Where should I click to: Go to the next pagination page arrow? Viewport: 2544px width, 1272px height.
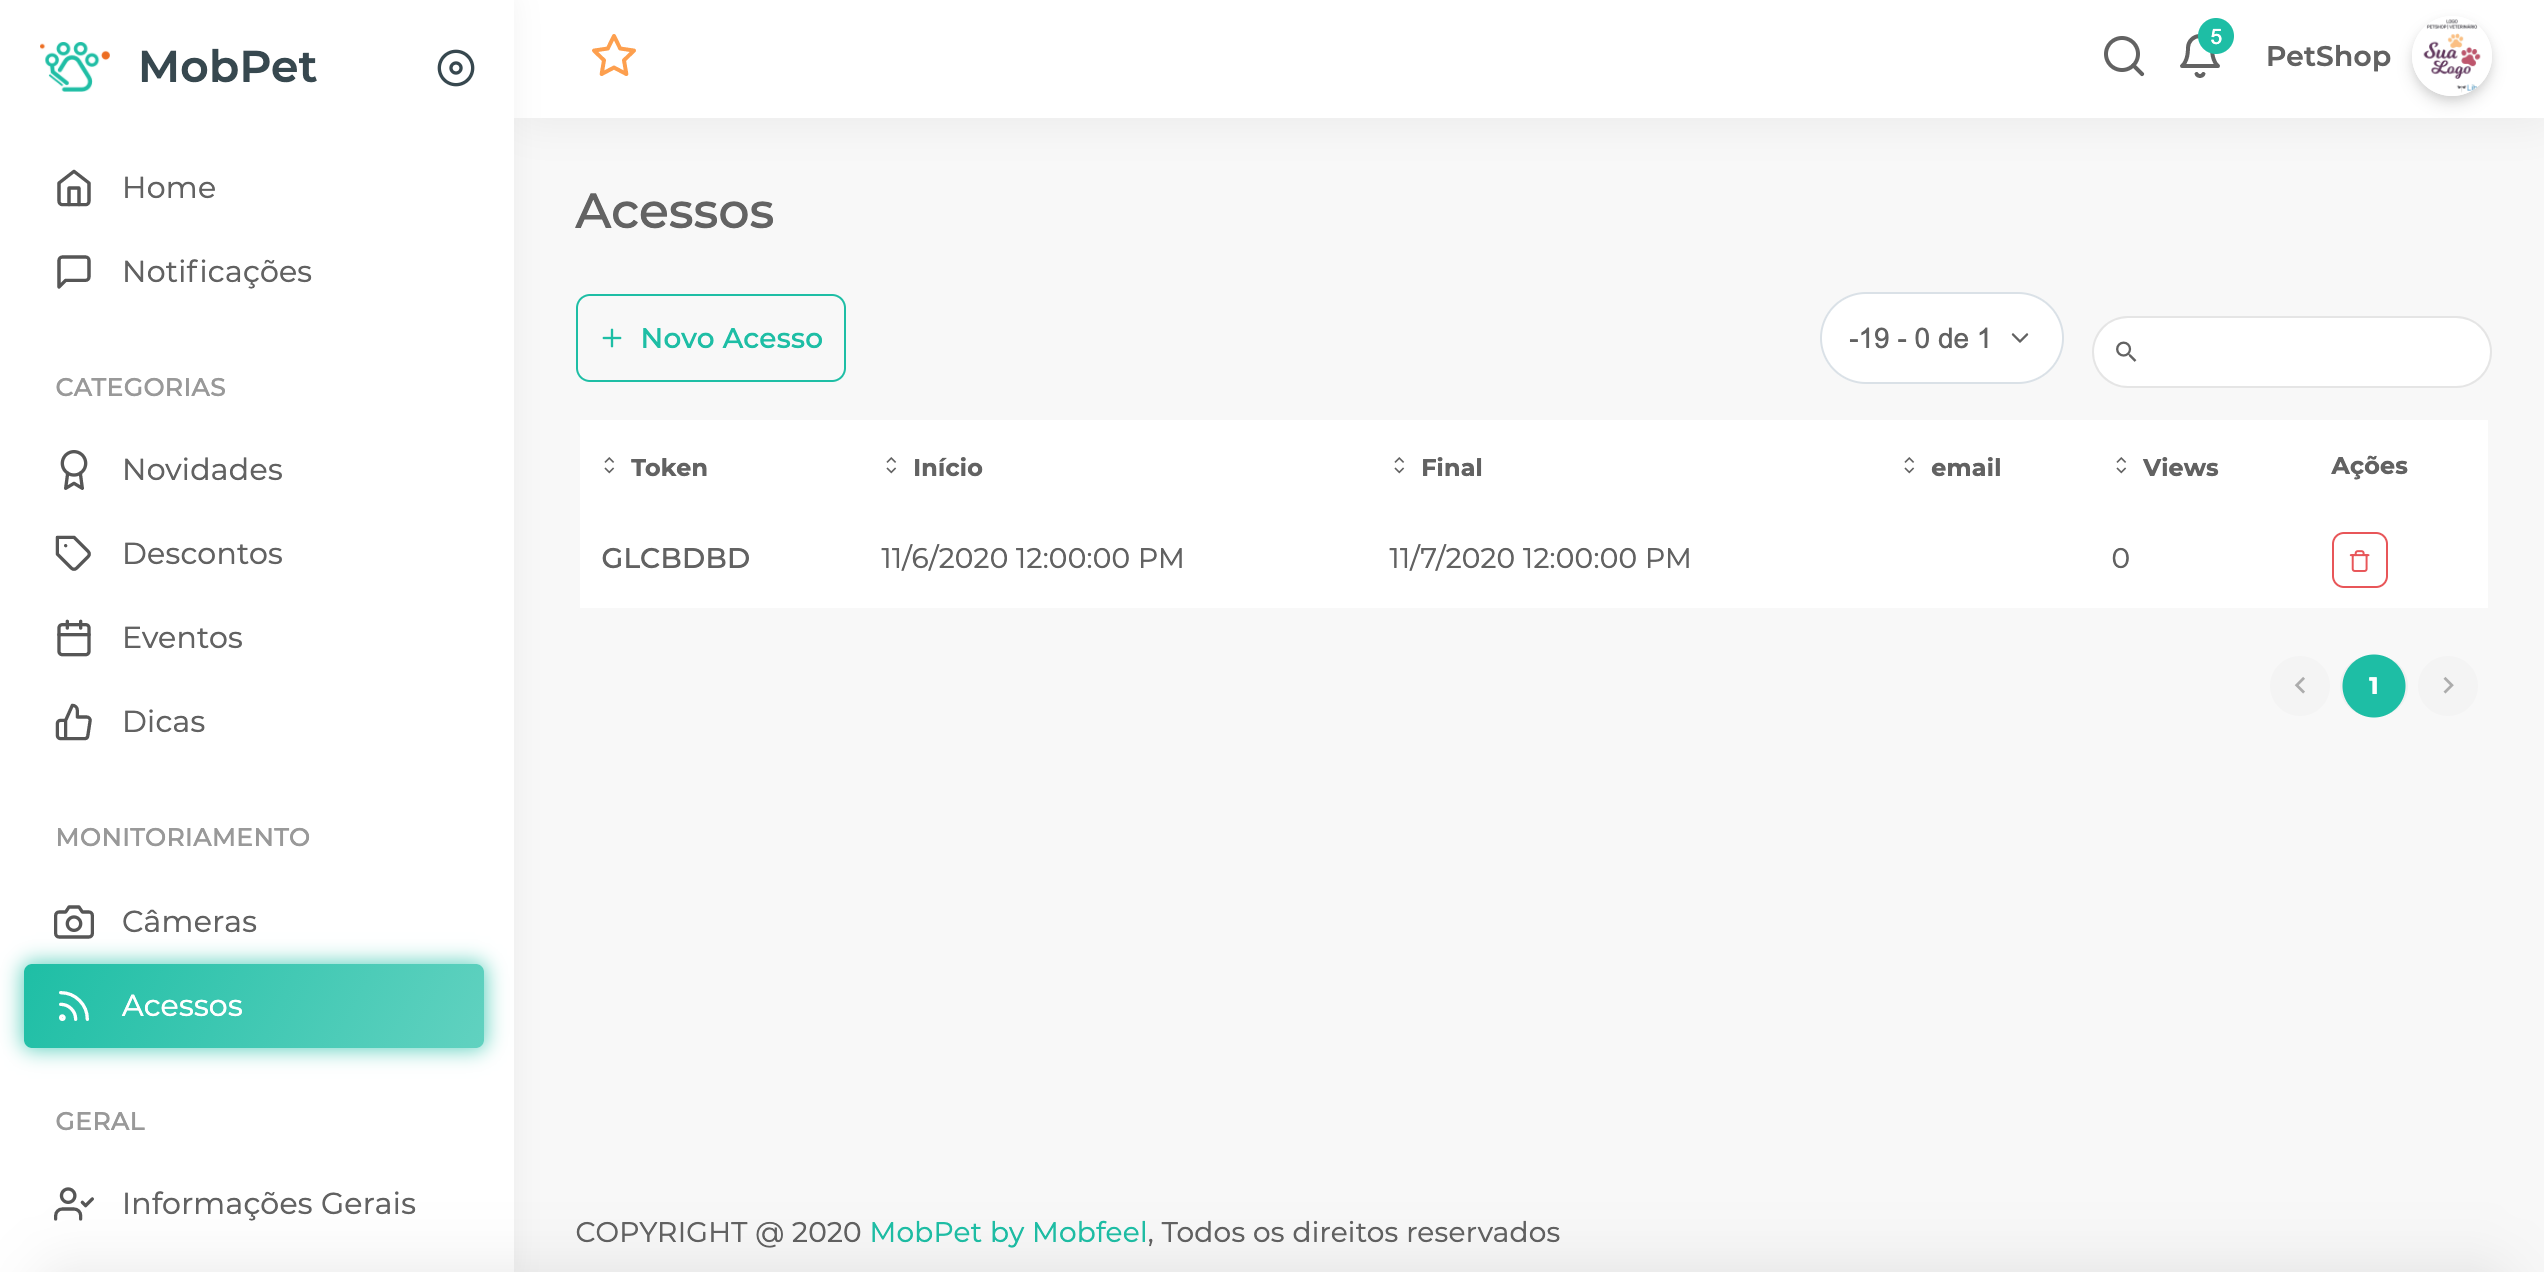[x=2447, y=686]
